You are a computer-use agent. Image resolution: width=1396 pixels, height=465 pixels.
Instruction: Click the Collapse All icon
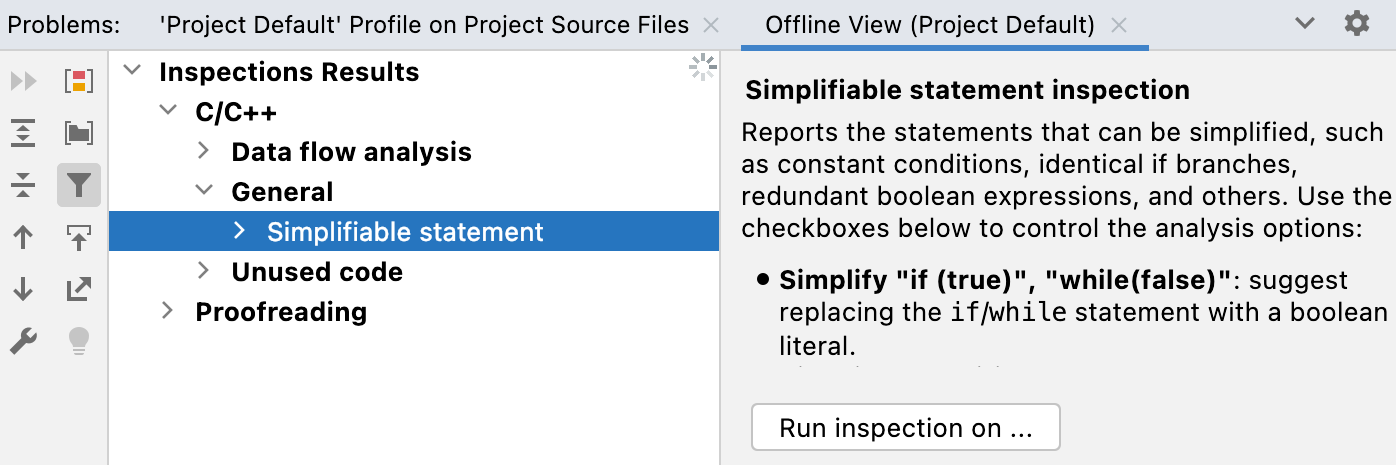[23, 185]
